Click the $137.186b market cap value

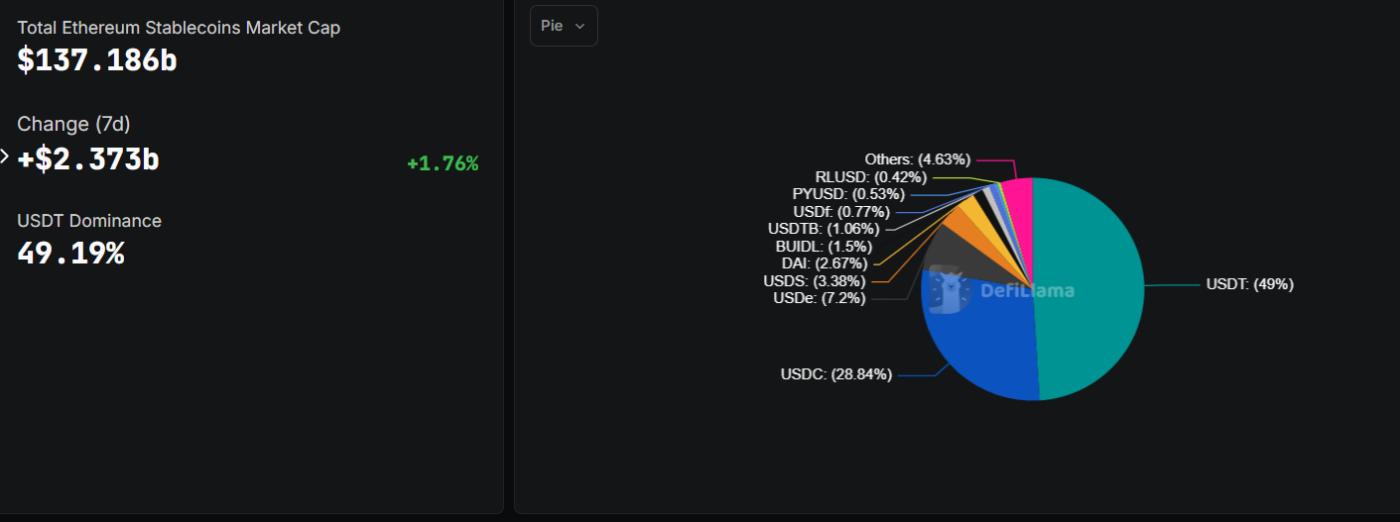coord(97,60)
